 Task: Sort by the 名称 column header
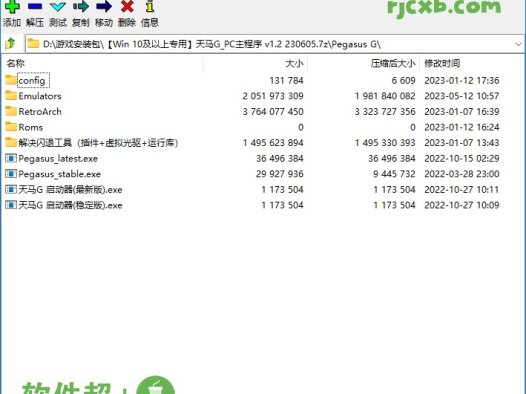(x=16, y=63)
